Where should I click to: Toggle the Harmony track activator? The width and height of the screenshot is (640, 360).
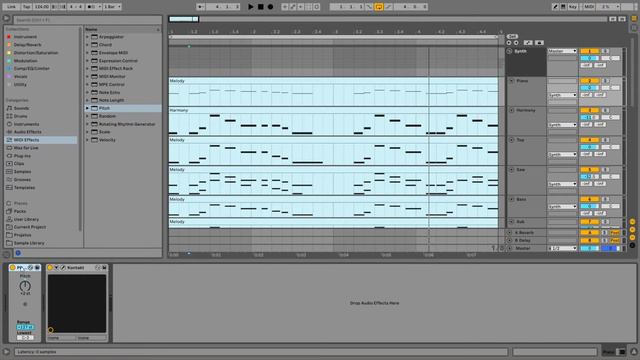(589, 110)
